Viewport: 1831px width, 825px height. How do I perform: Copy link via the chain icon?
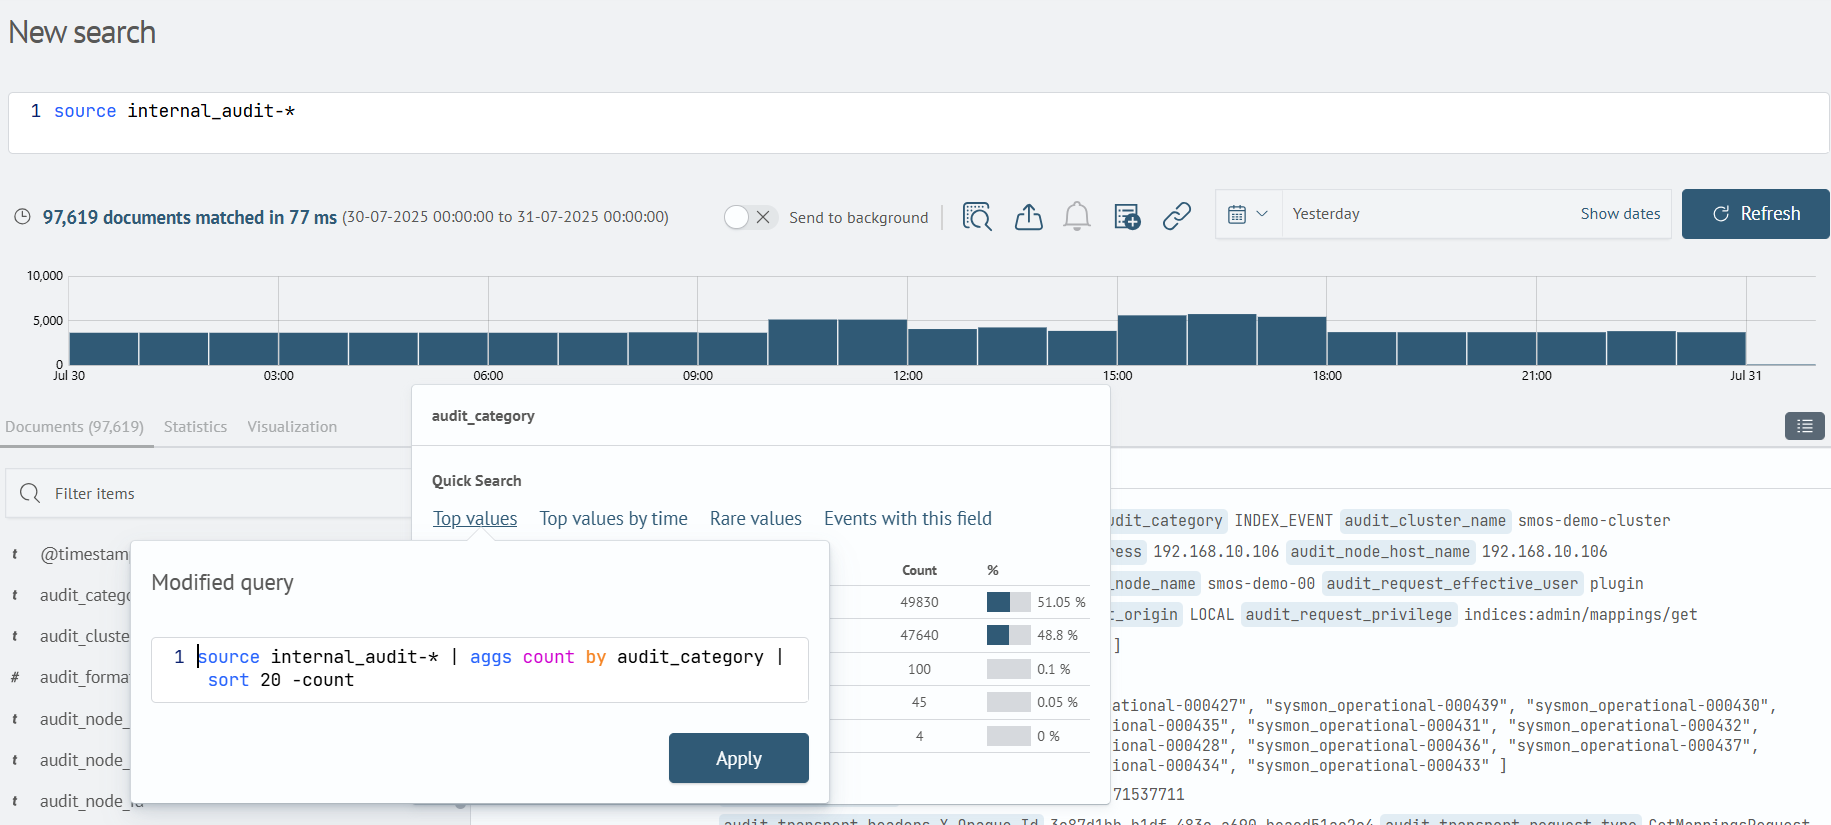coord(1177,216)
